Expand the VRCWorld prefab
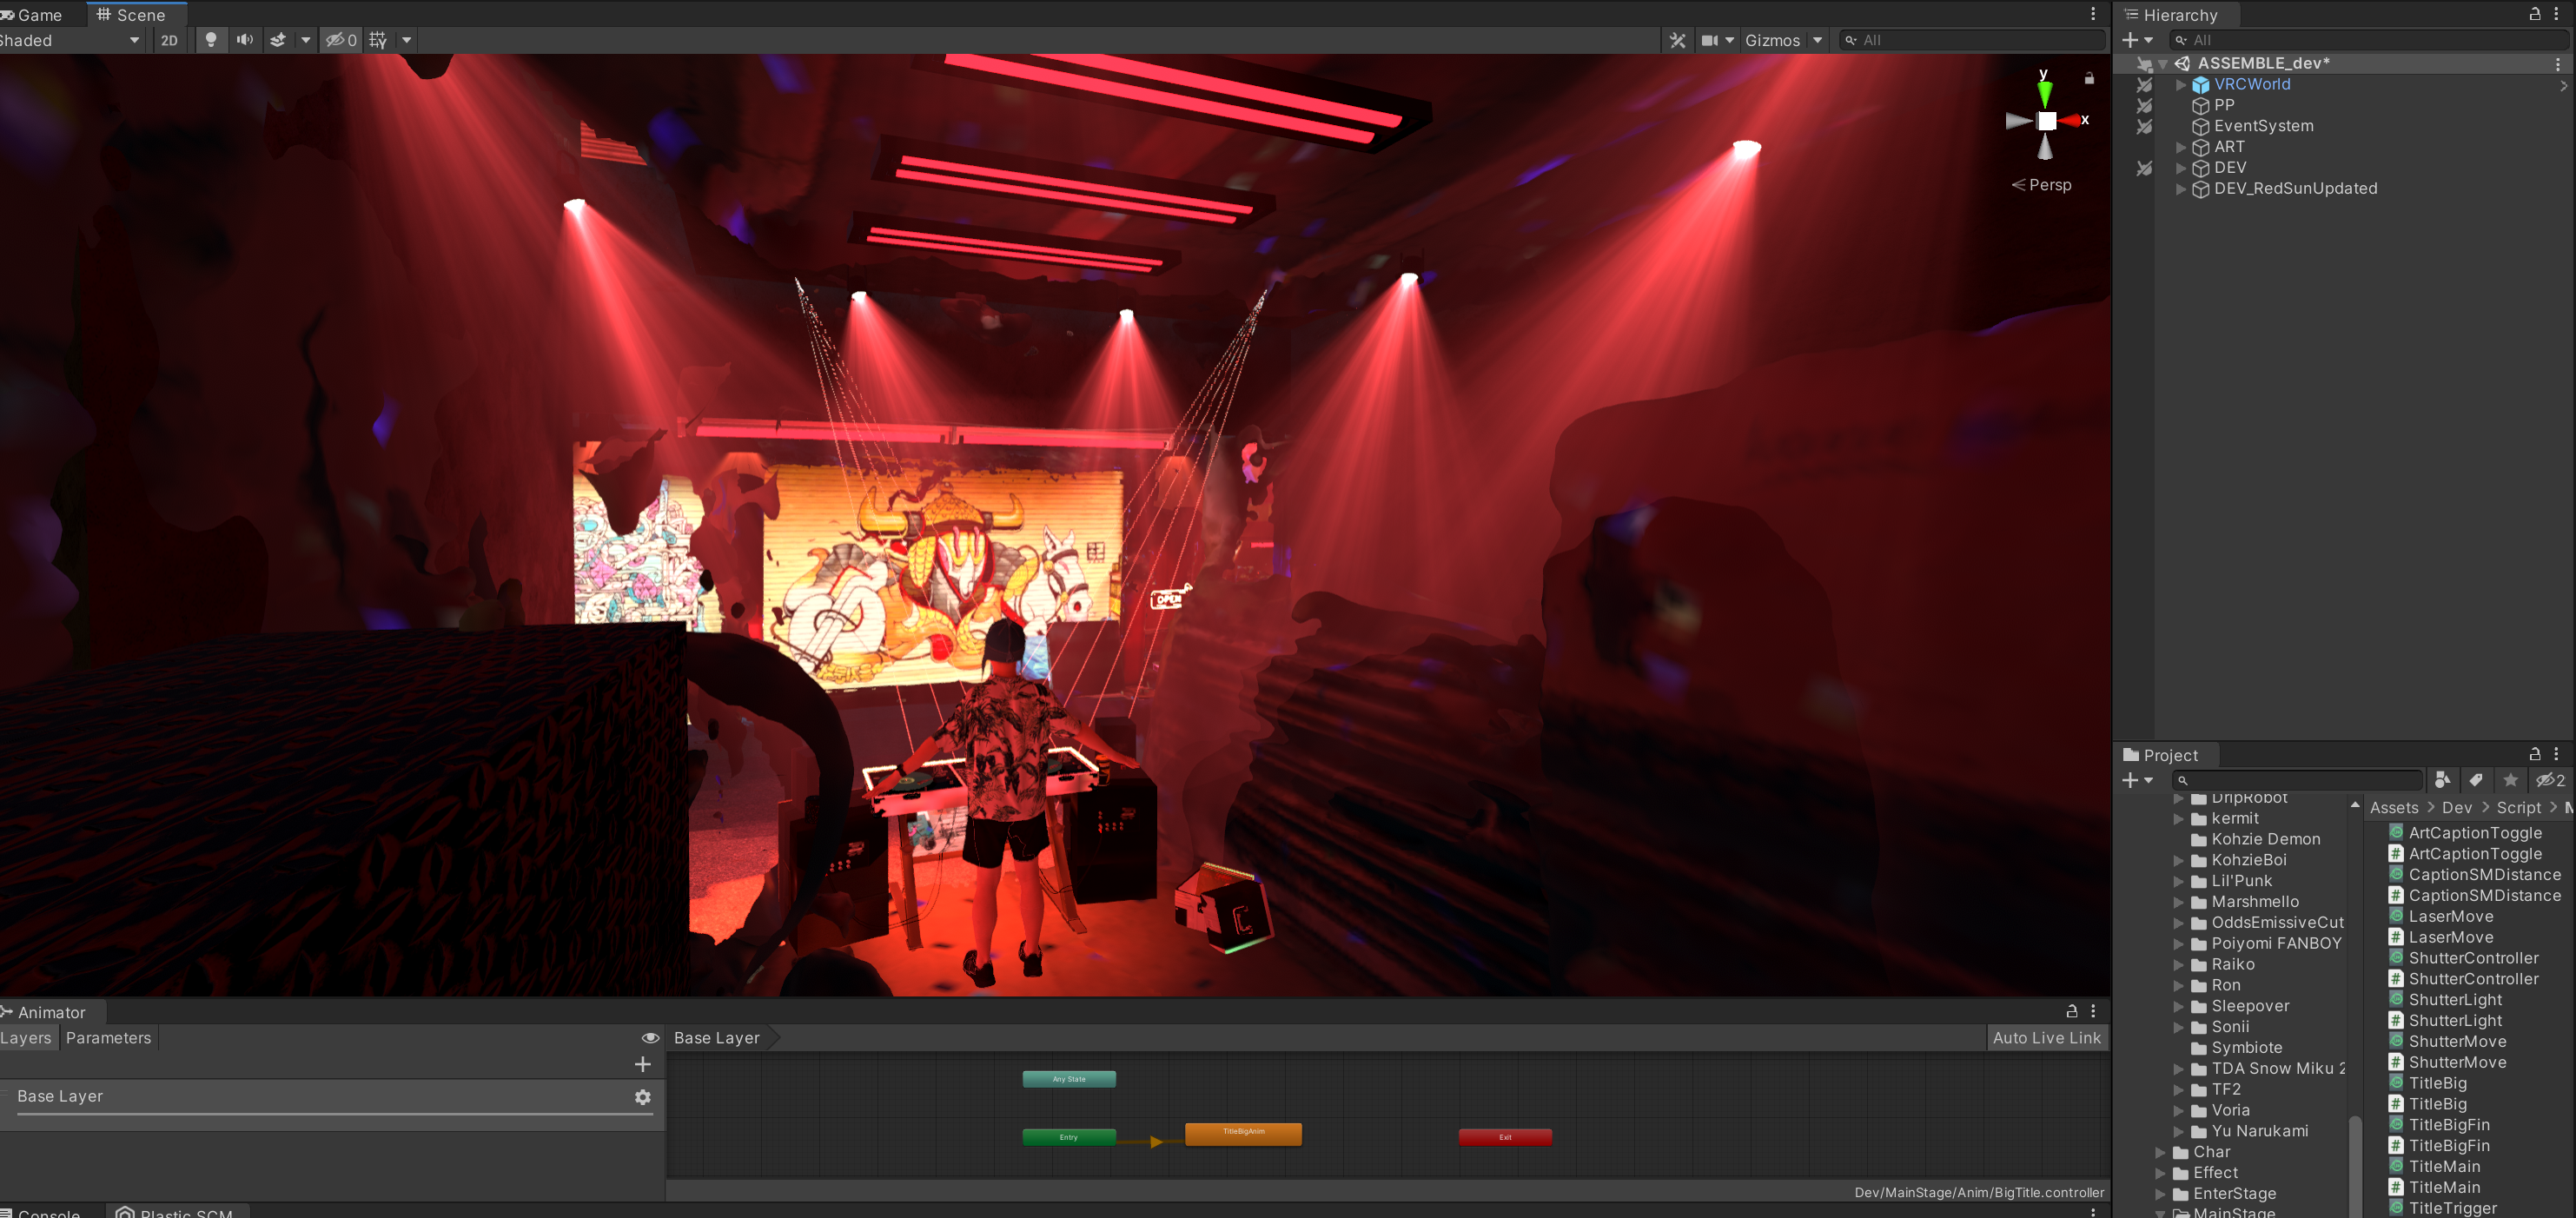This screenshot has width=2576, height=1218. coord(2181,84)
